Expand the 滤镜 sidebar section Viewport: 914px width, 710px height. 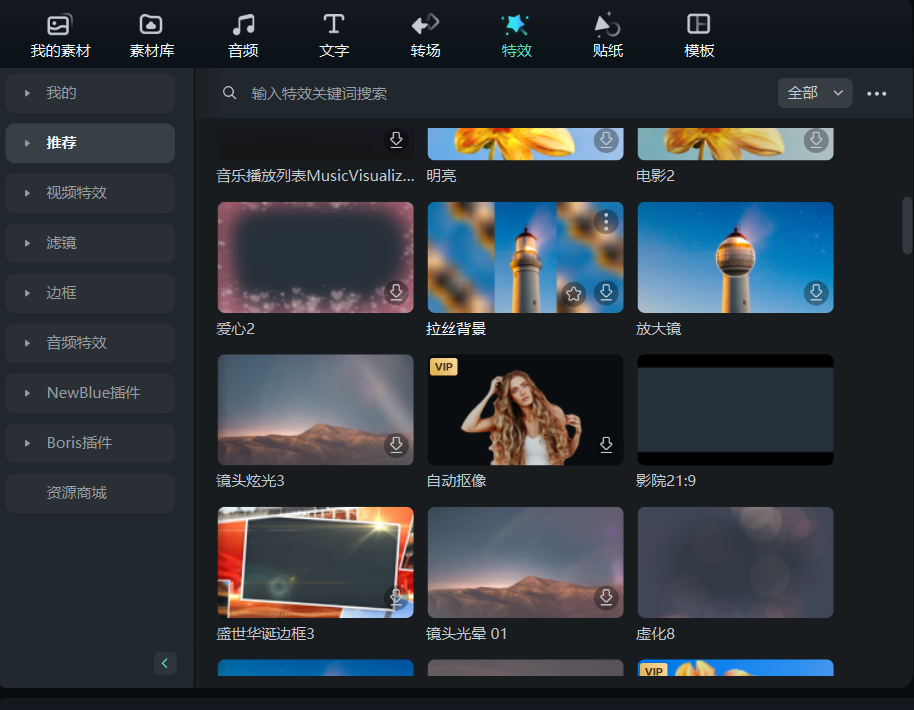point(90,243)
